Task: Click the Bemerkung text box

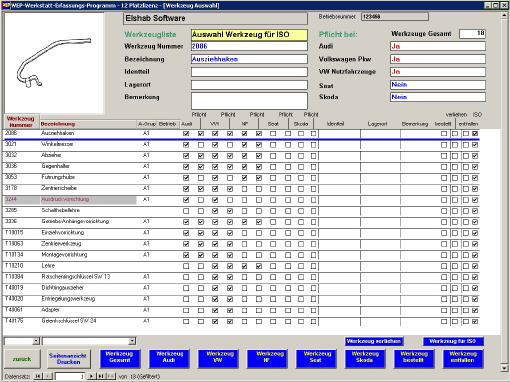Action: pyautogui.click(x=249, y=101)
